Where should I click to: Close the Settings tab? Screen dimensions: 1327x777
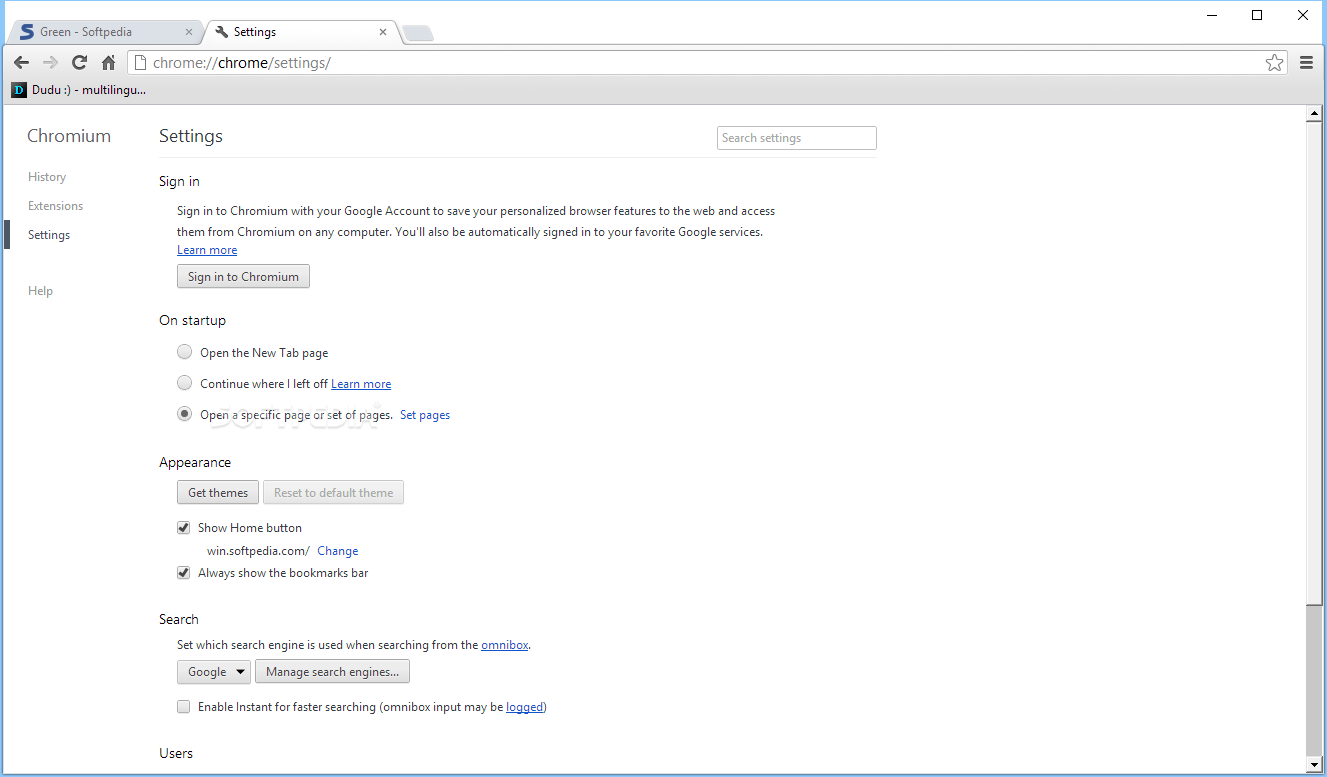tap(383, 32)
